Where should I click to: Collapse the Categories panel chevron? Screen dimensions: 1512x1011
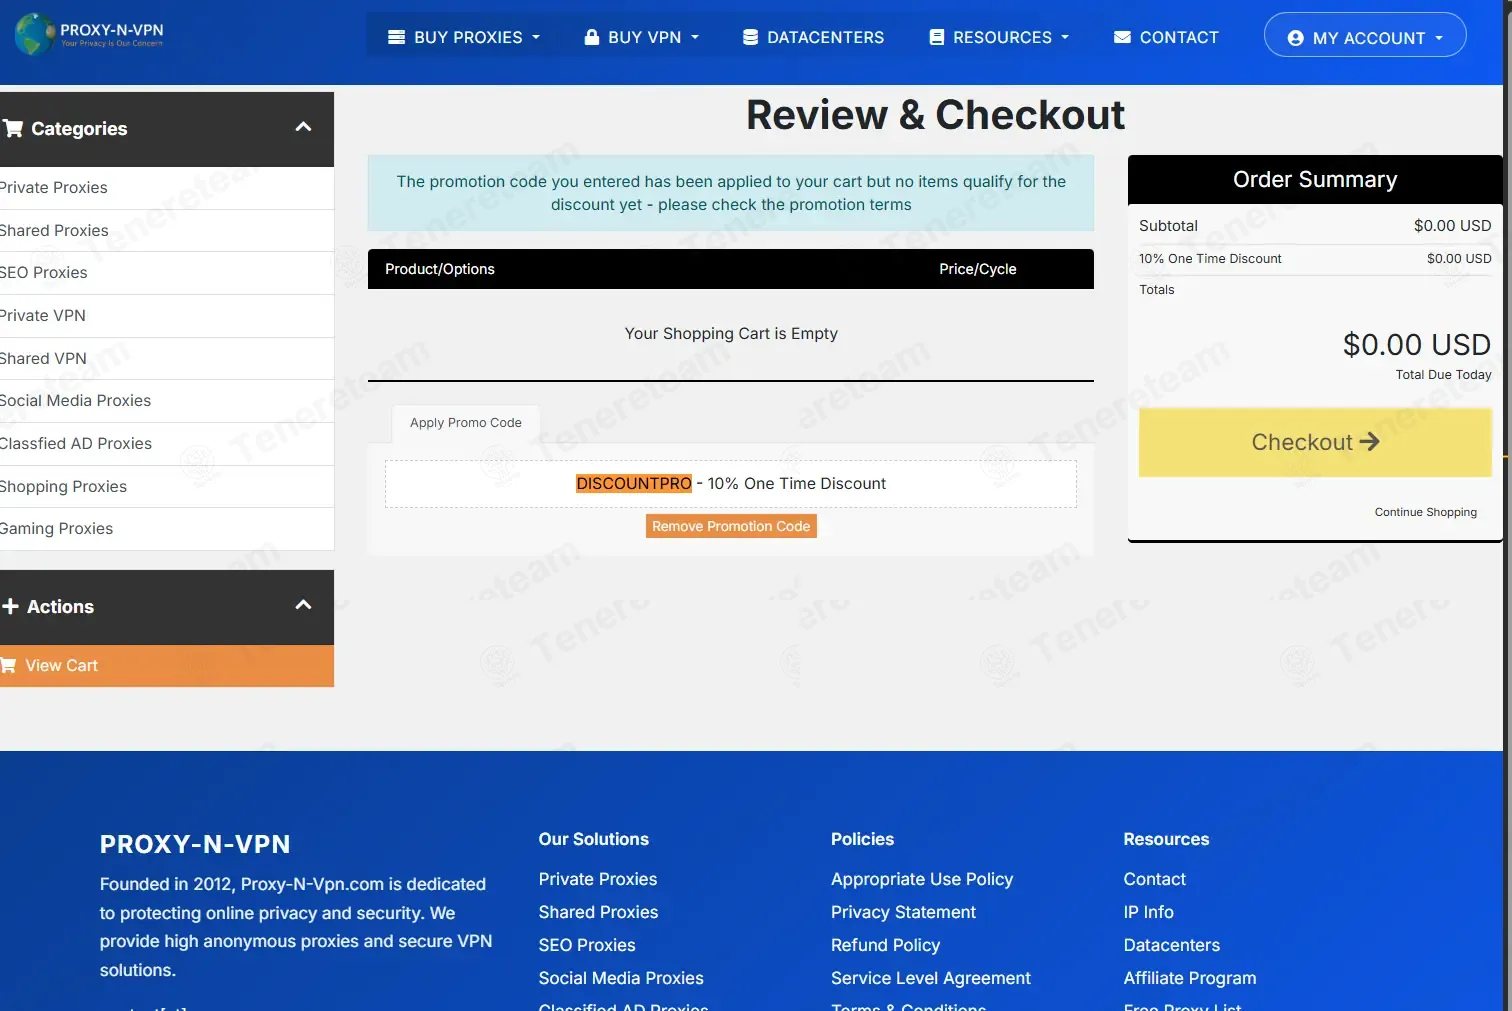[303, 127]
